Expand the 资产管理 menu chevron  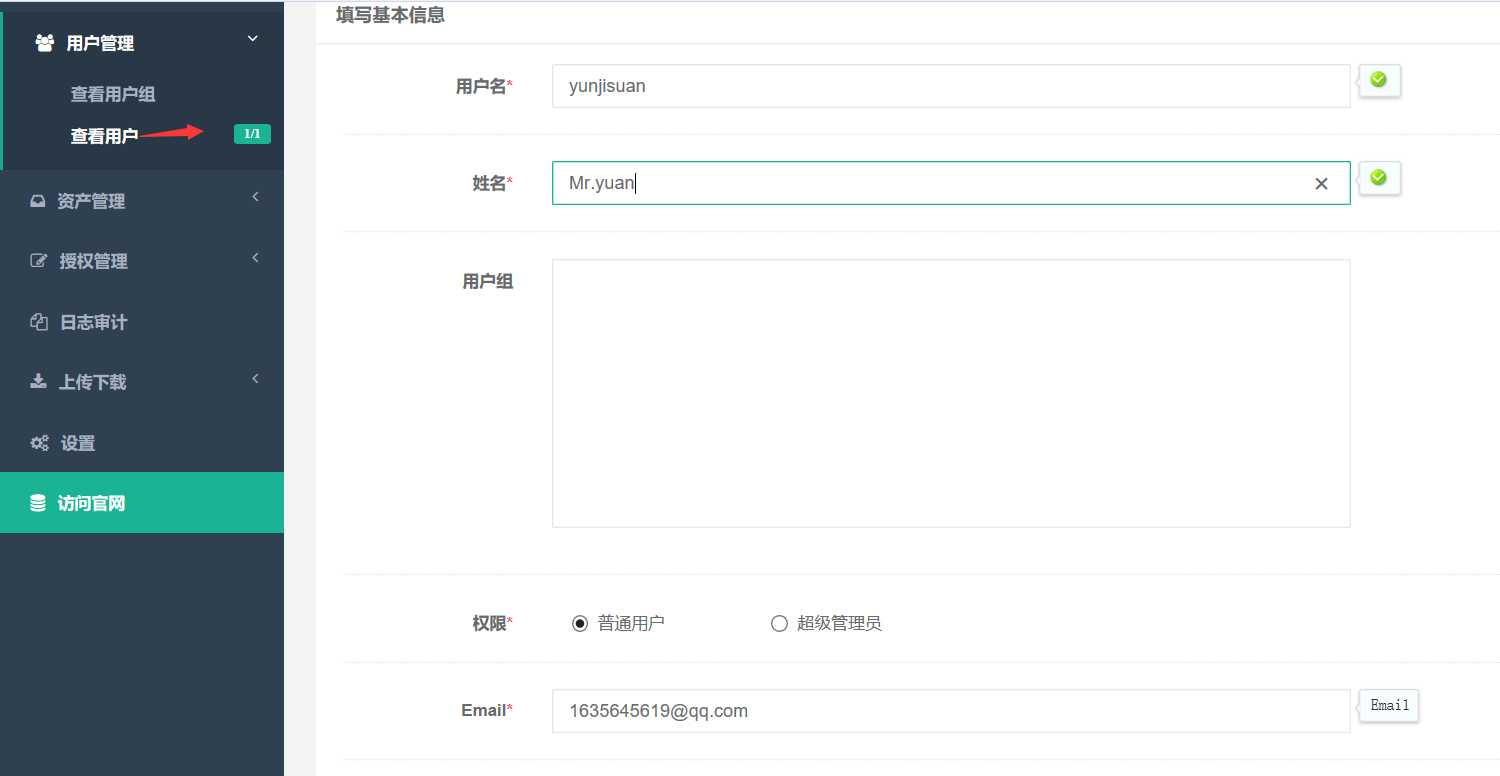click(255, 197)
